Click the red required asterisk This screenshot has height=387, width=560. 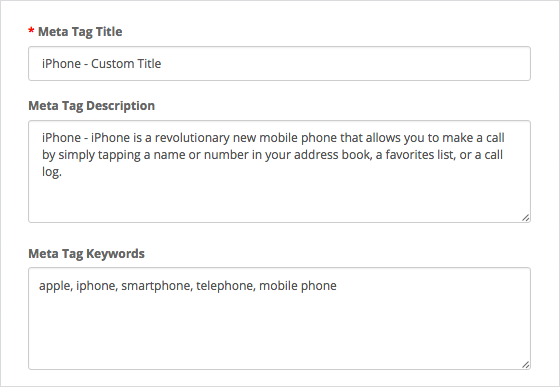coord(31,31)
